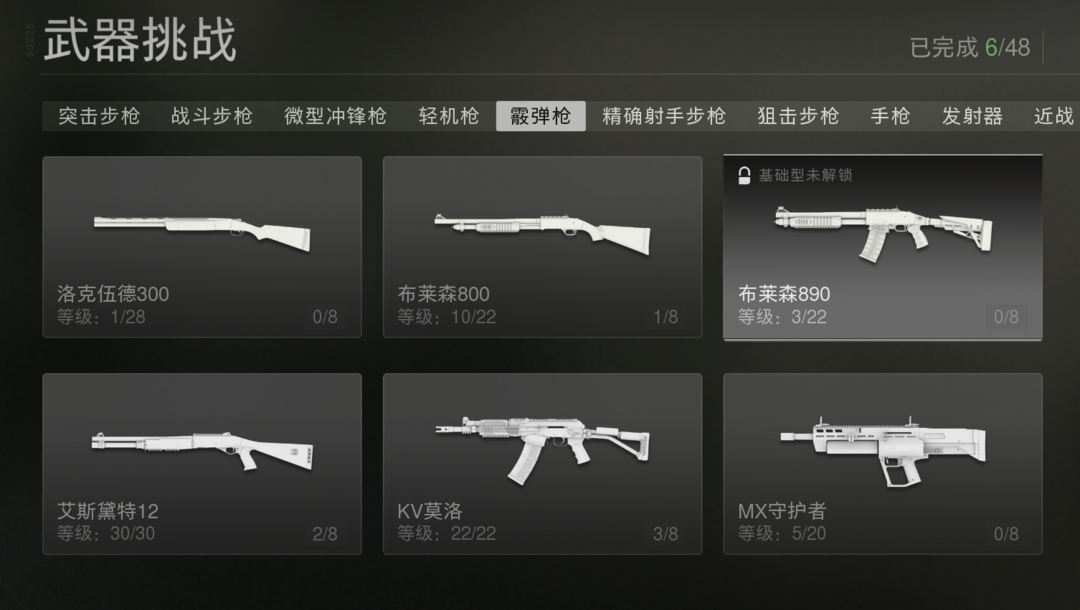This screenshot has height=610, width=1080.
Task: Open the 突击步枪 tab
Action: click(99, 116)
